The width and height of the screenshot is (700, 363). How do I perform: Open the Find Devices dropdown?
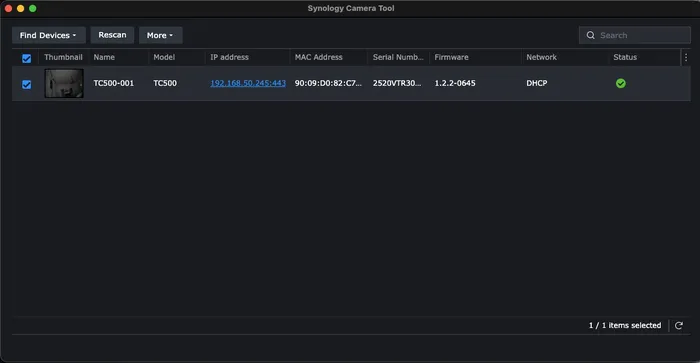49,35
